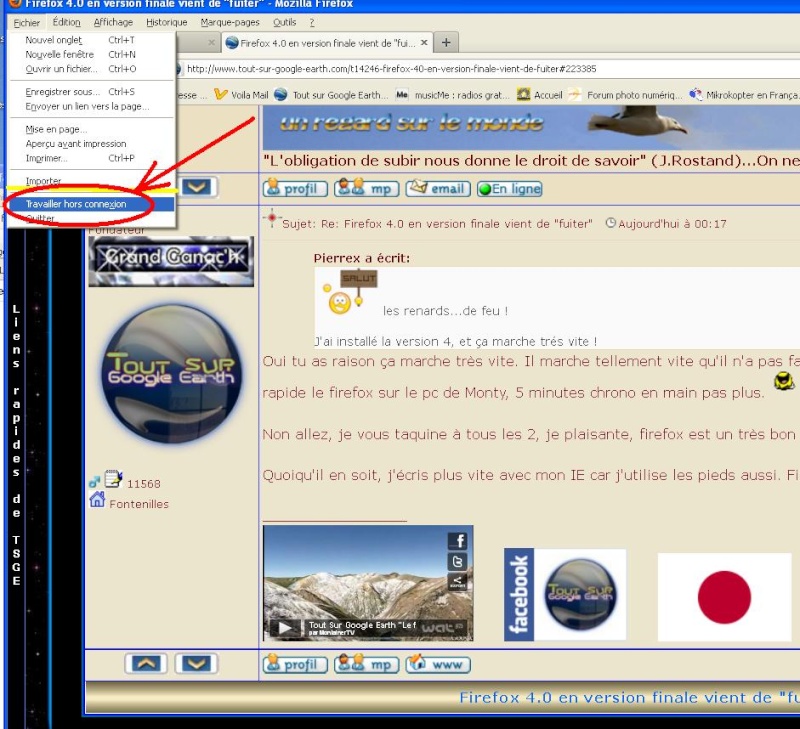Click the Facebook share icon on the video
Image resolution: width=800 pixels, height=729 pixels.
tap(458, 541)
